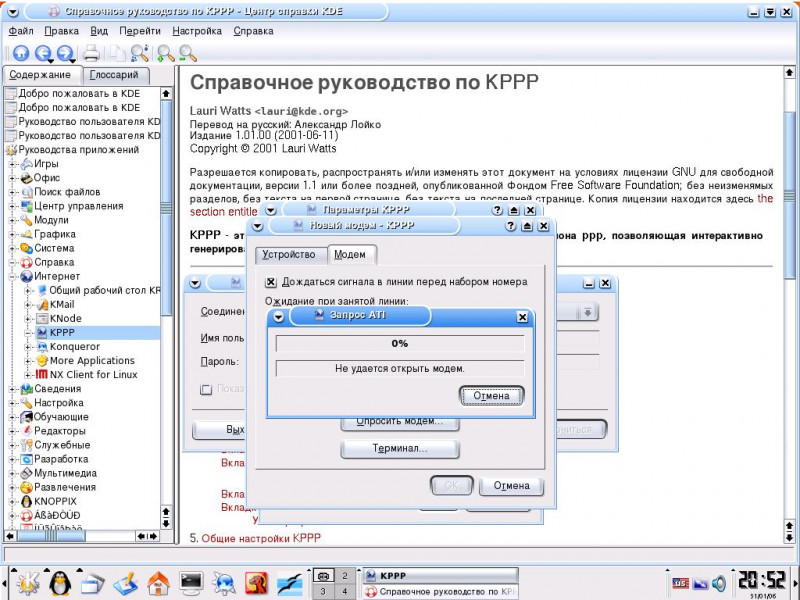Open window menu of Запрос ATI dialog

[279, 317]
